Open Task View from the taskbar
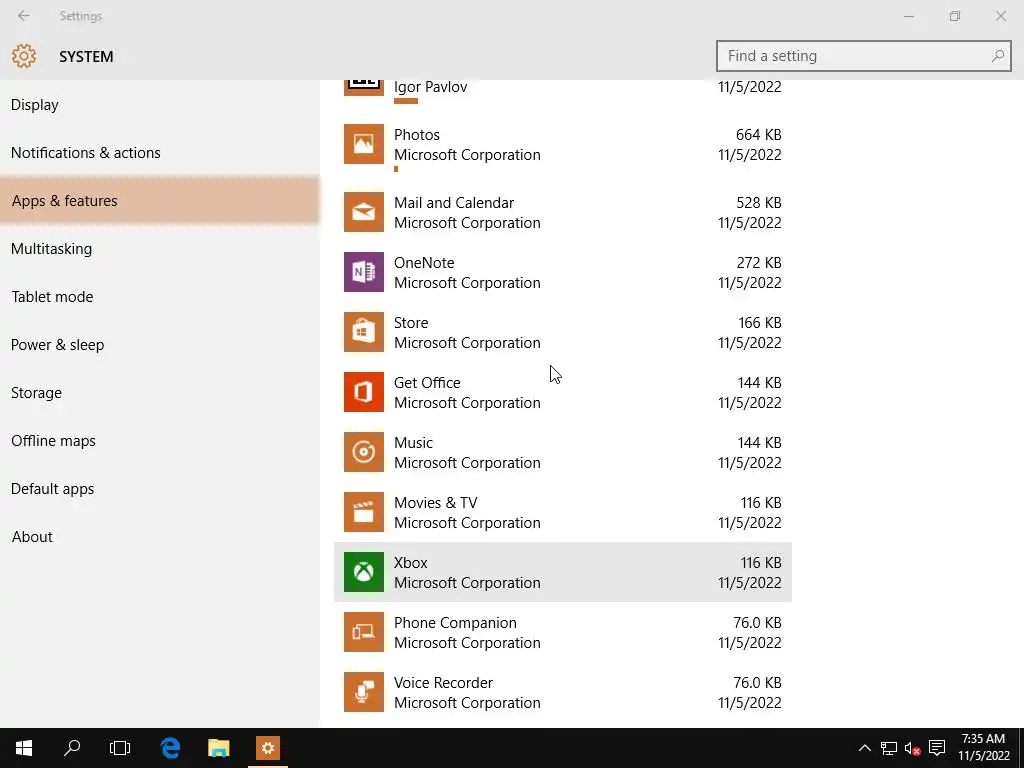The height and width of the screenshot is (768, 1024). (x=120, y=748)
